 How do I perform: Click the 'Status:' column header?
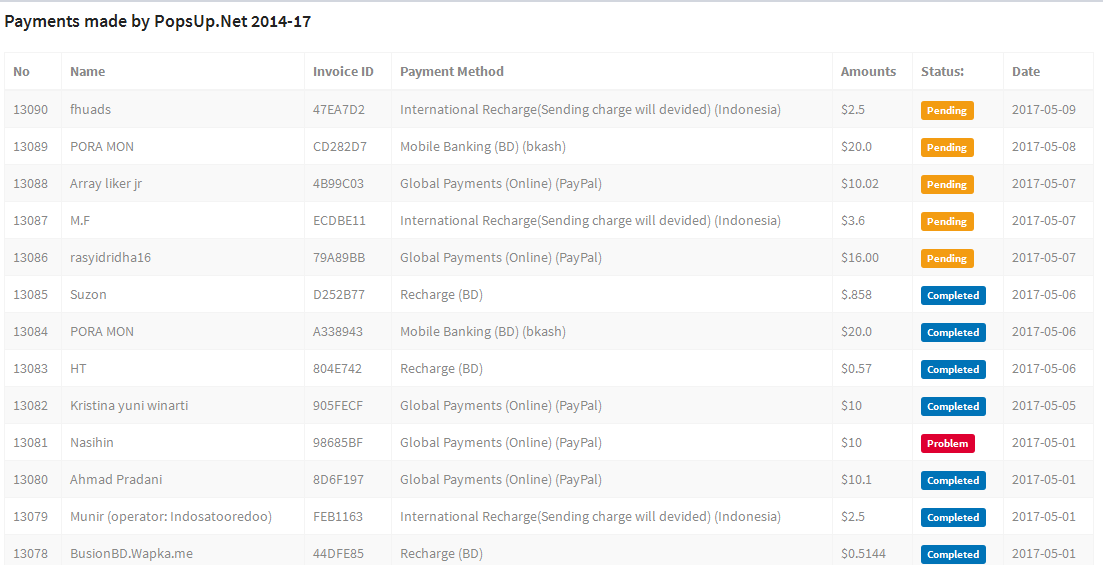click(x=942, y=71)
